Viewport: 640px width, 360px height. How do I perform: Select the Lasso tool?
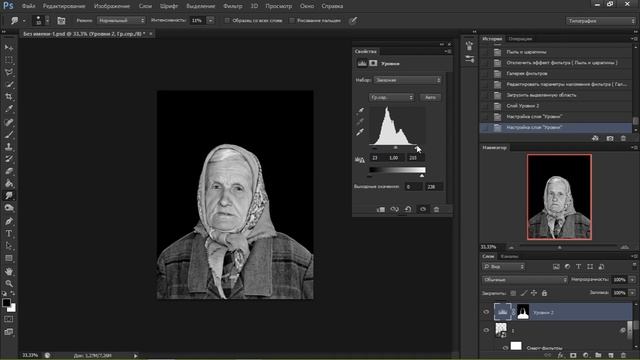click(x=9, y=72)
